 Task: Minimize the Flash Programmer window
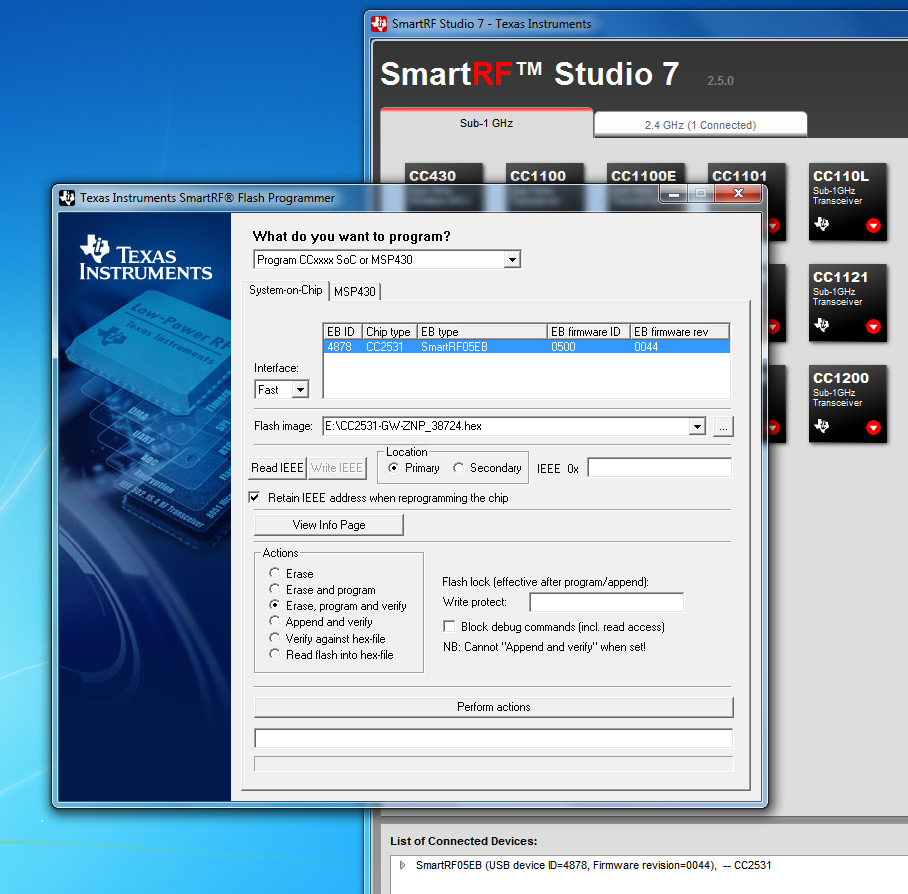click(673, 194)
